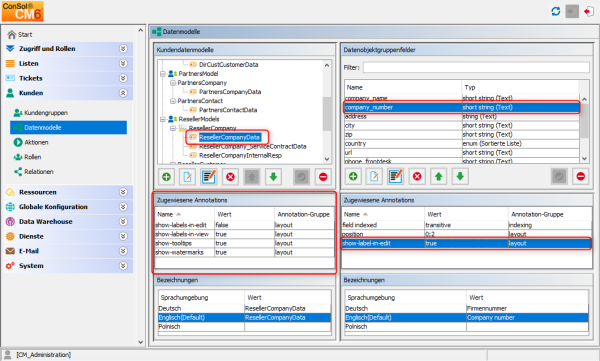The height and width of the screenshot is (361, 600).
Task: Select show-labels-in-edit annotation row
Action: point(244,225)
